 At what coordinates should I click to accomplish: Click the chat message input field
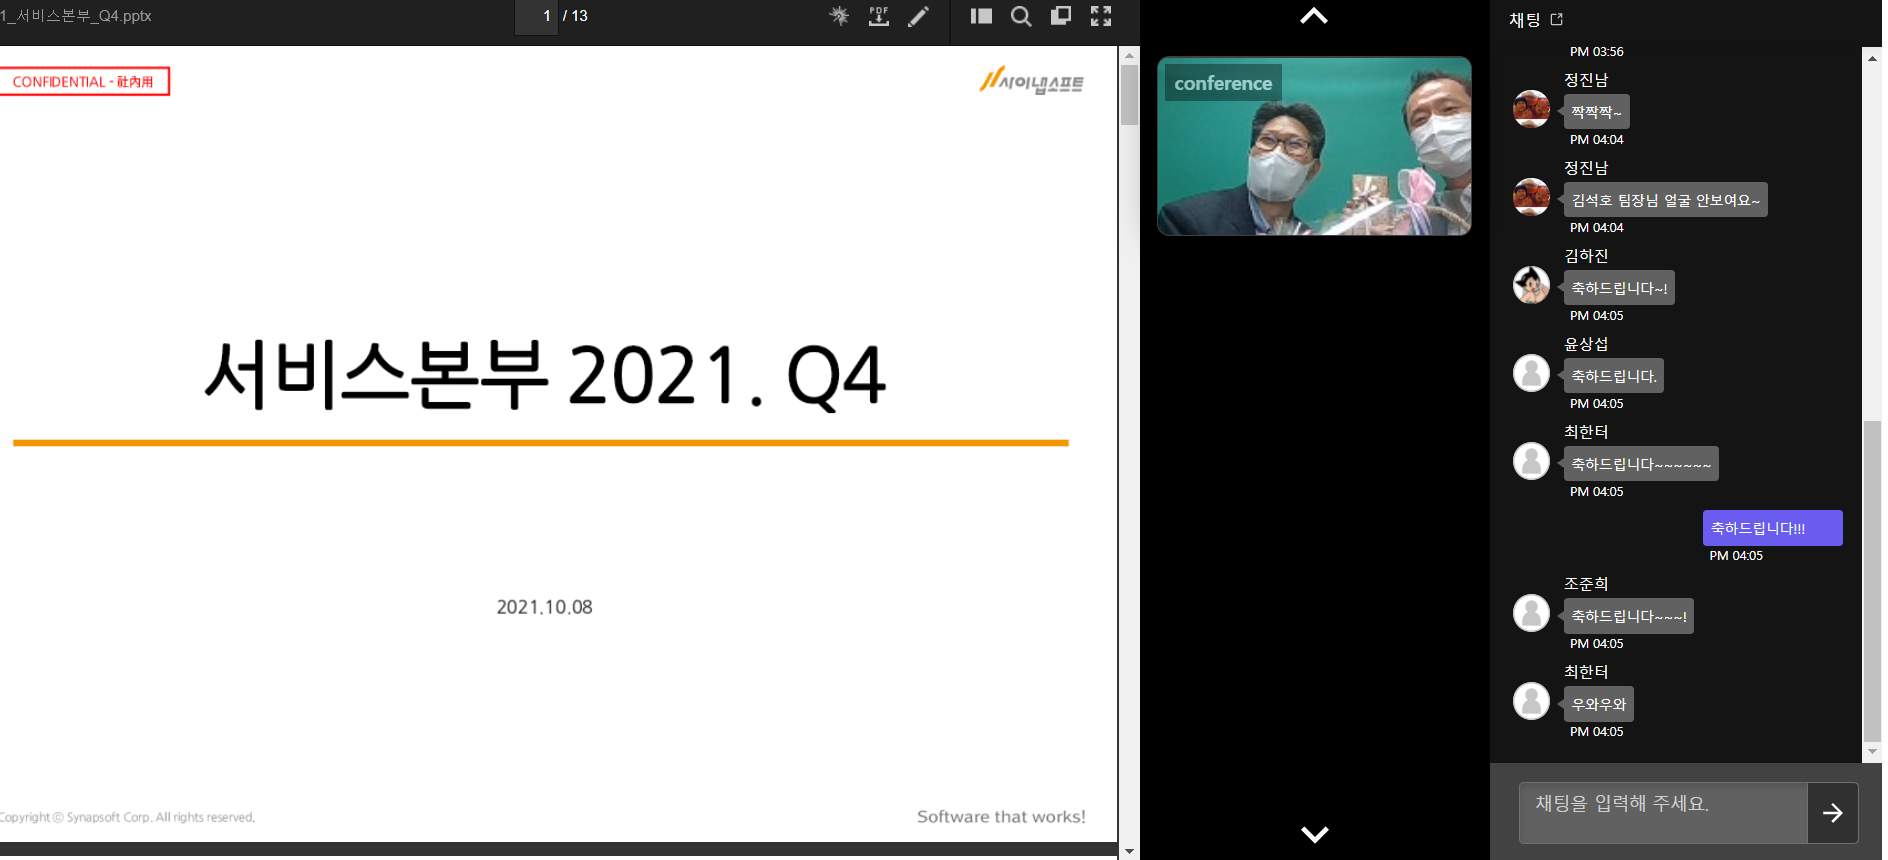tap(1663, 813)
